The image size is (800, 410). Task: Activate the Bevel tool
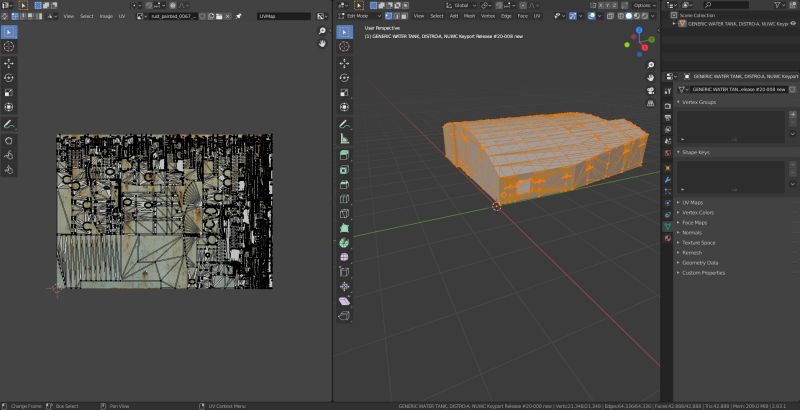pos(344,185)
